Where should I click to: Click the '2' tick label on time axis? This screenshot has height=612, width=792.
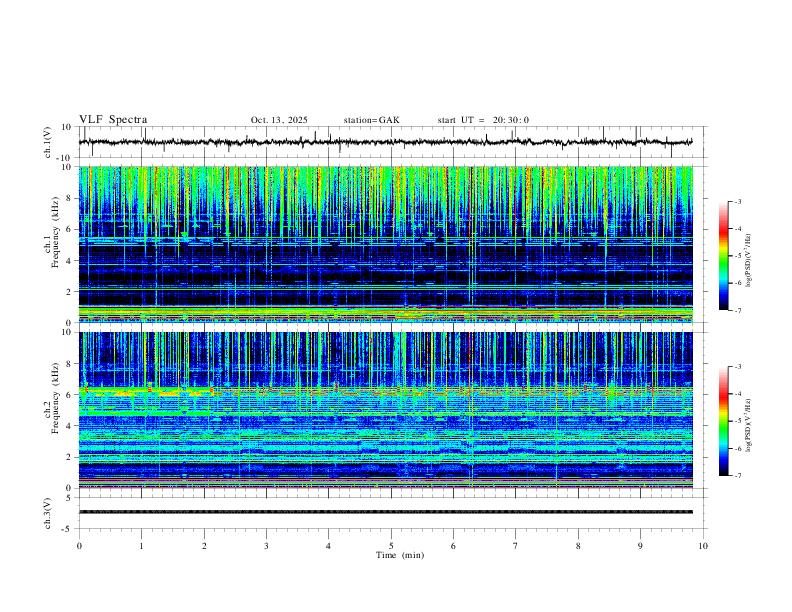click(x=204, y=546)
